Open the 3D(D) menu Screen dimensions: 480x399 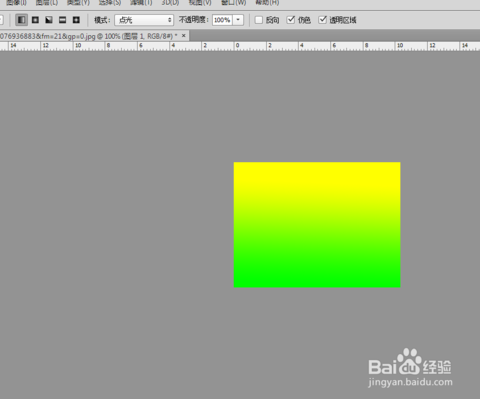170,3
